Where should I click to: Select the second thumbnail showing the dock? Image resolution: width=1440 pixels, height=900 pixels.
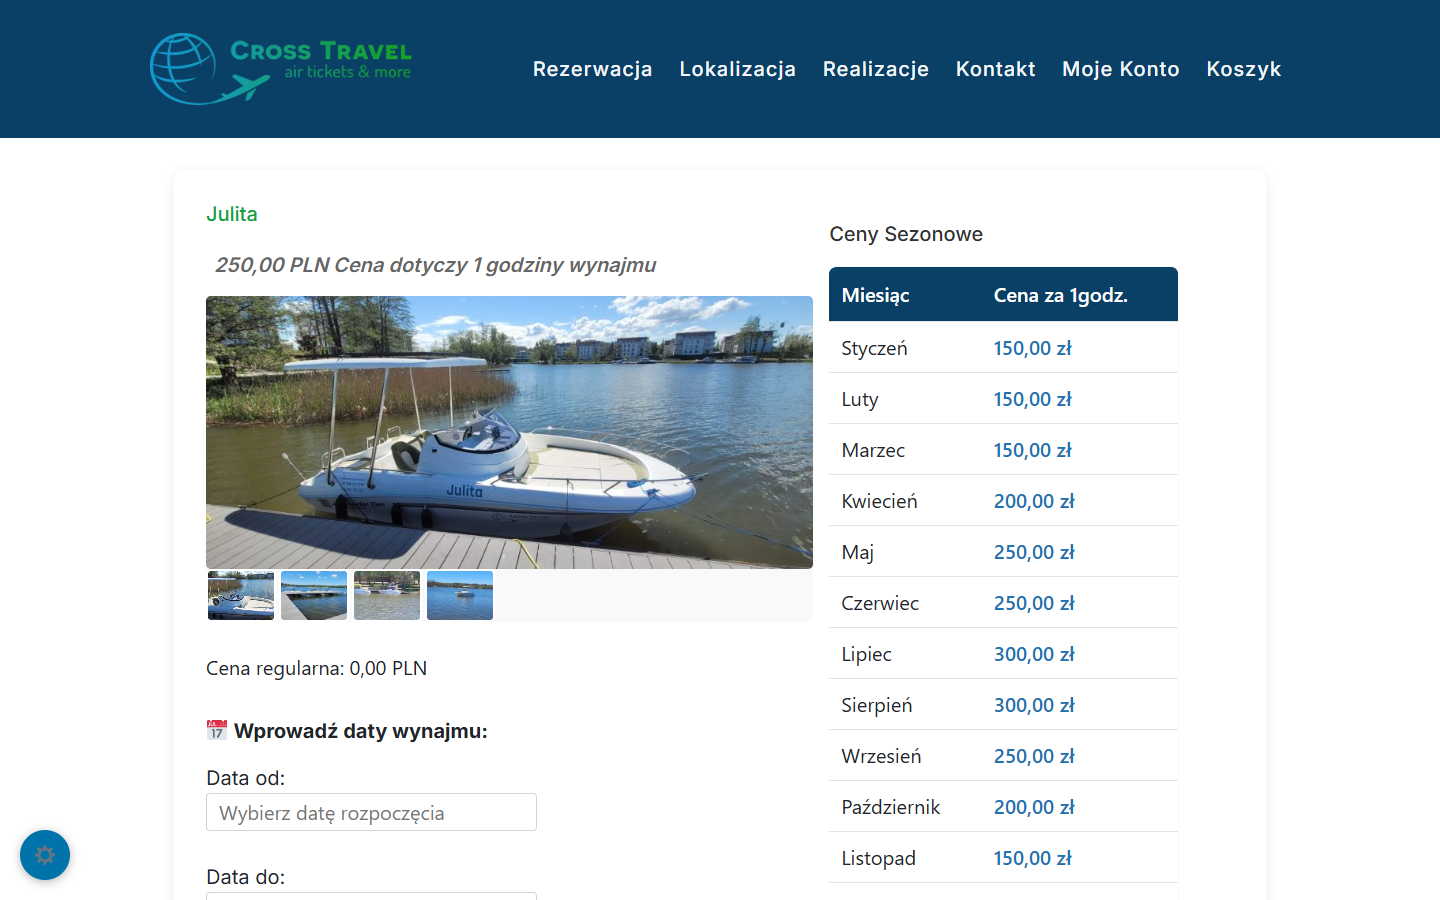click(x=314, y=595)
